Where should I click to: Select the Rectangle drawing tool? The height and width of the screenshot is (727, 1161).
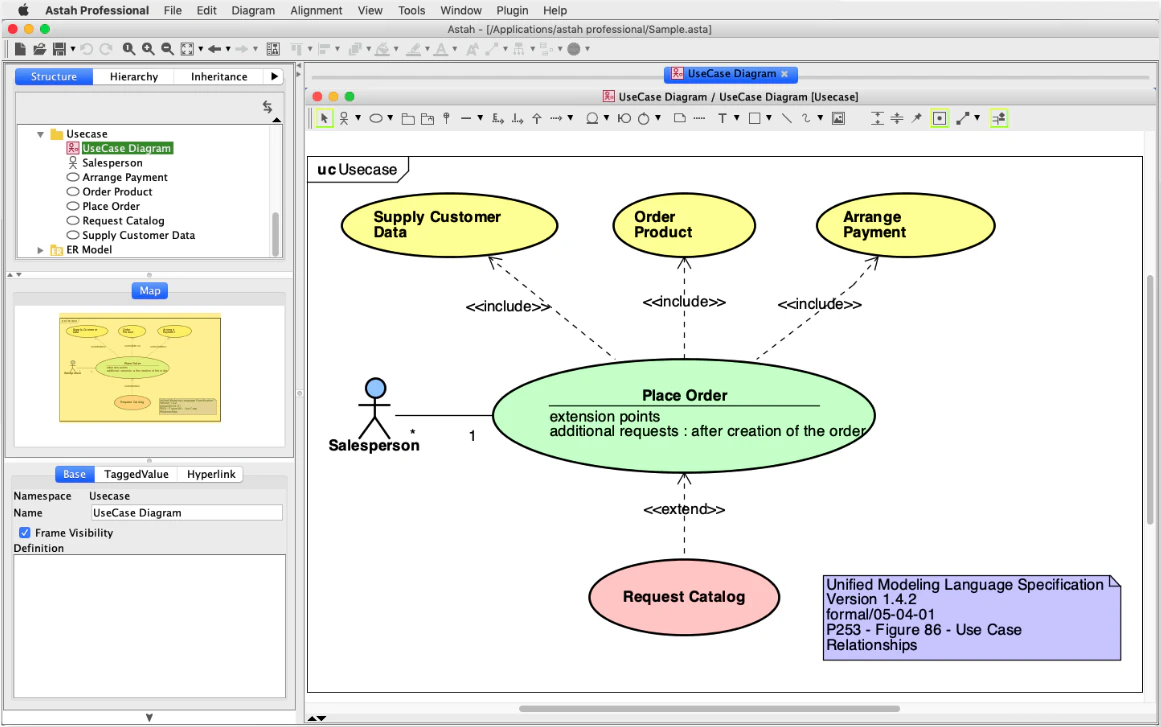754,118
